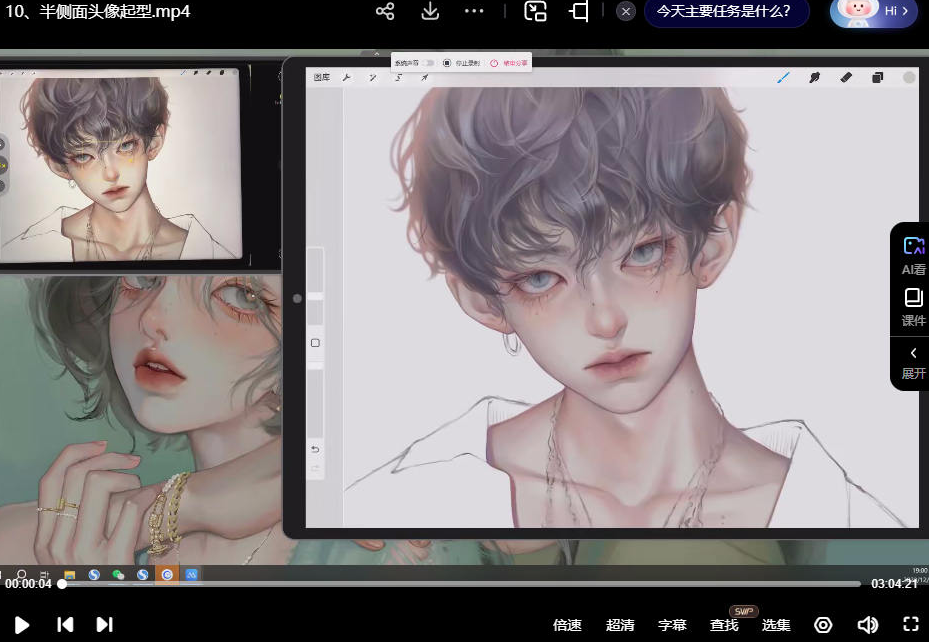Open the 图库 Gallery menu
Viewport: 929px width, 642px height.
pos(322,77)
